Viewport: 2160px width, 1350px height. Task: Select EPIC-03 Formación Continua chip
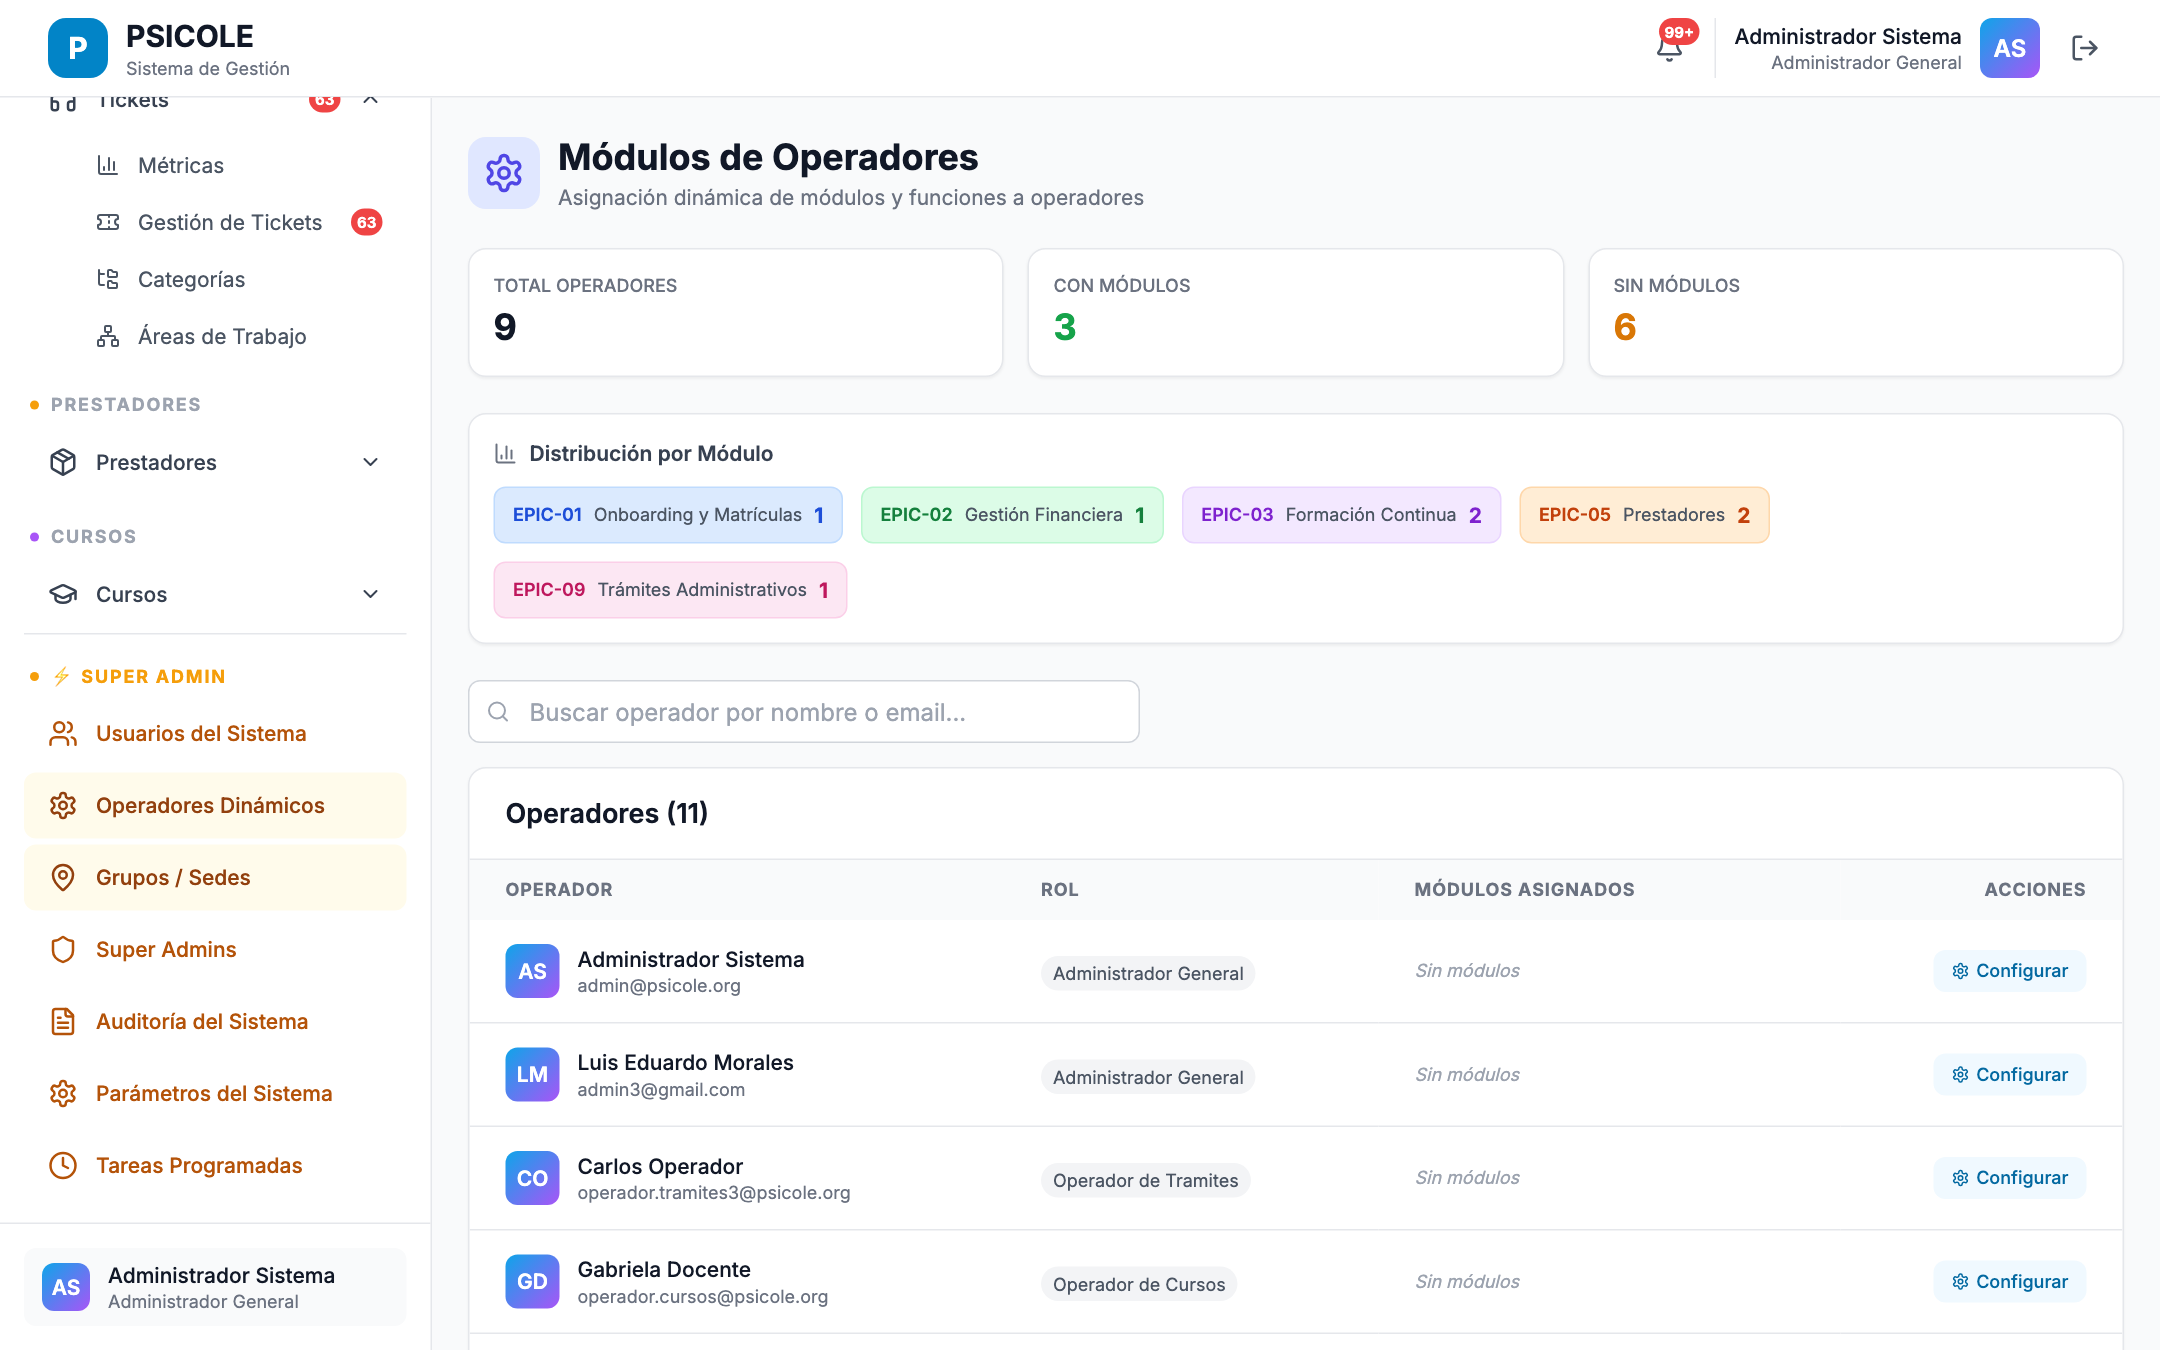click(x=1341, y=515)
